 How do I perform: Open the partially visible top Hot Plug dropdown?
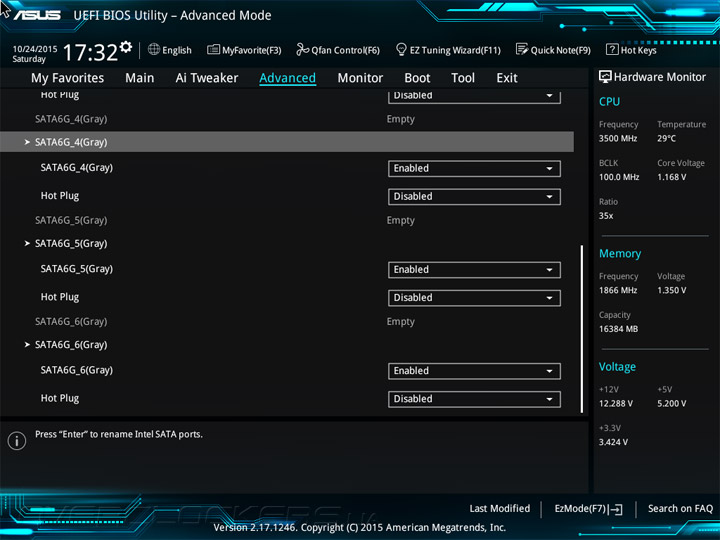474,96
